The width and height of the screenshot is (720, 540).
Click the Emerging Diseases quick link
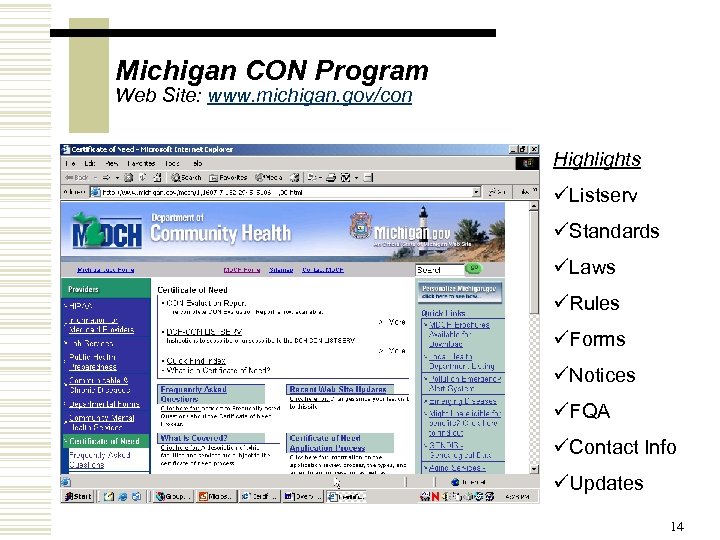pyautogui.click(x=462, y=401)
